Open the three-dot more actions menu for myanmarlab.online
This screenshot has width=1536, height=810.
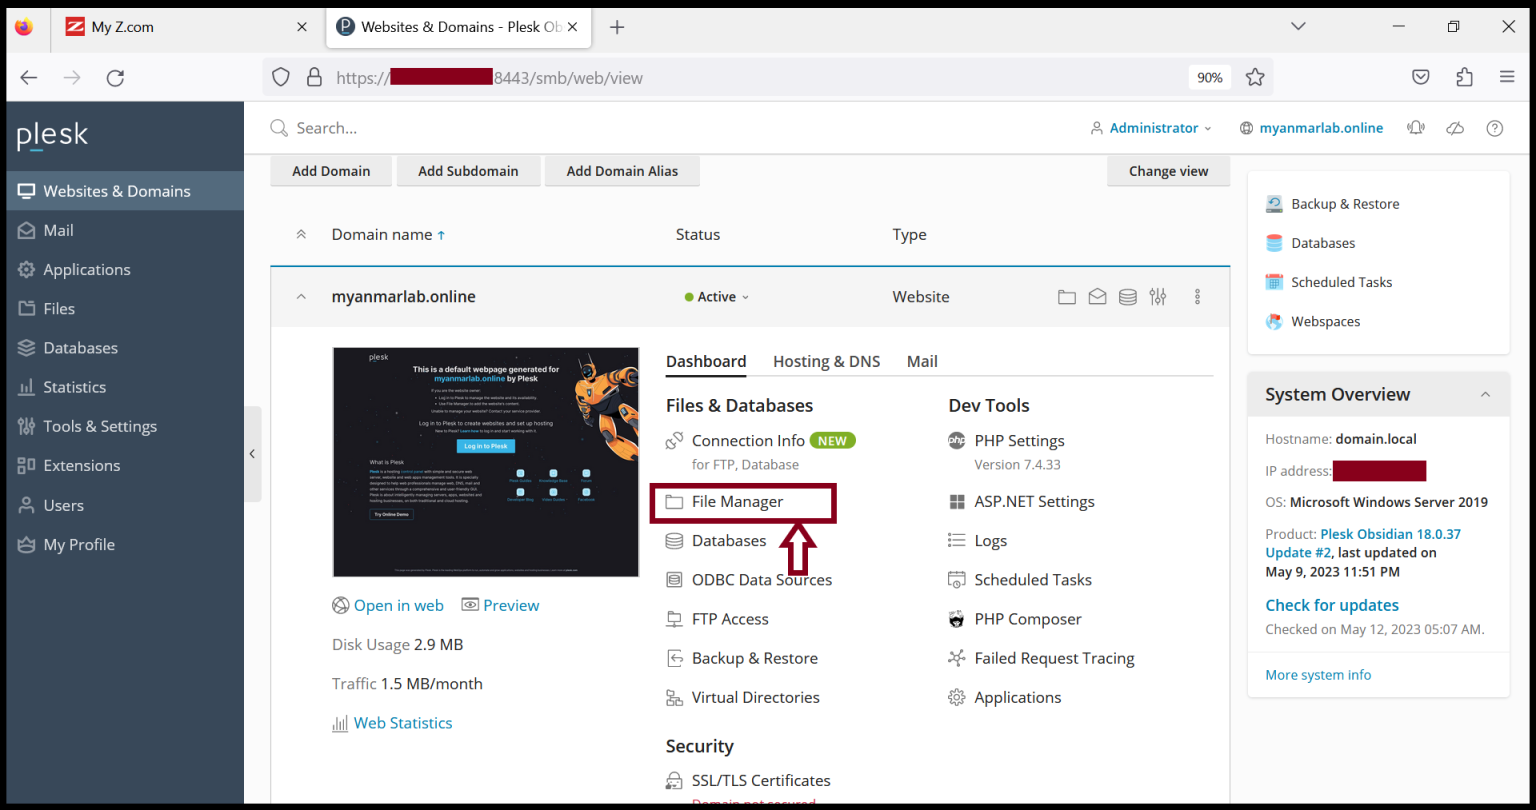(x=1197, y=297)
